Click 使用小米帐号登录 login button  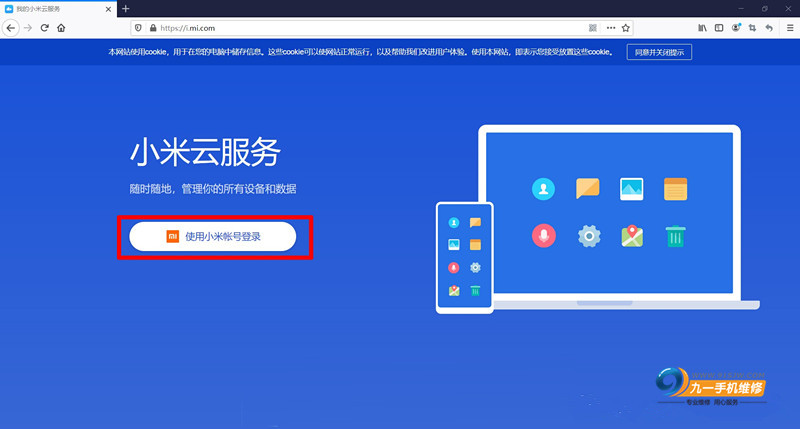[213, 237]
